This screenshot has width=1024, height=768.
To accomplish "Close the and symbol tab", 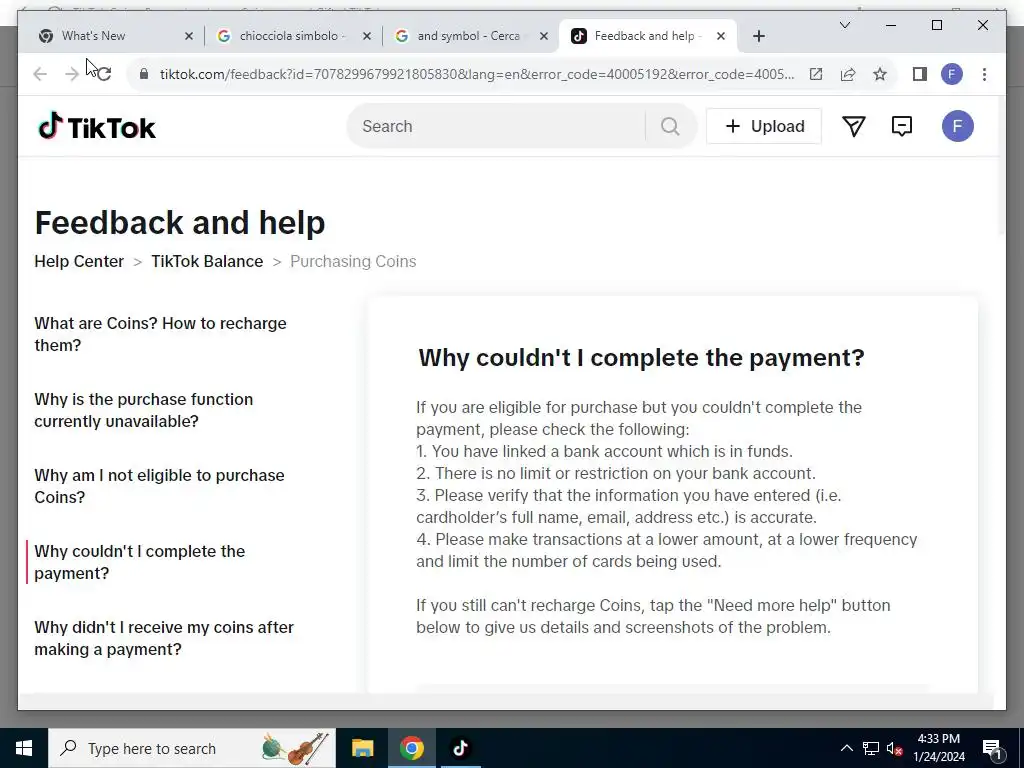I will point(543,36).
